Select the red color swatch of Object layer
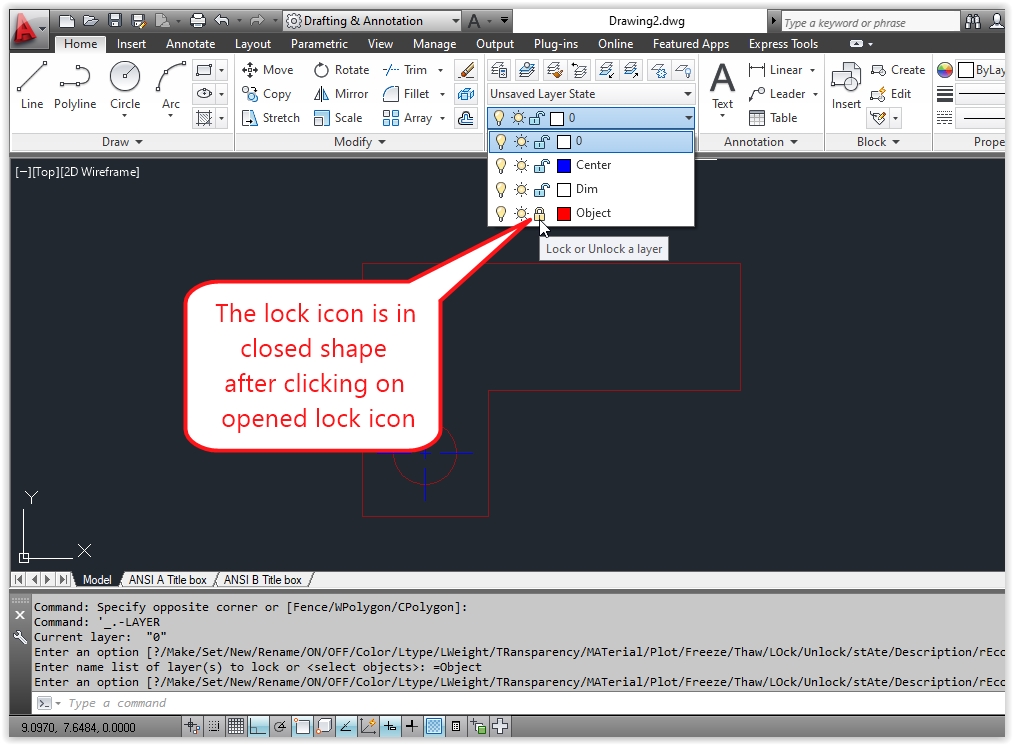The image size is (1013, 745). tap(565, 213)
